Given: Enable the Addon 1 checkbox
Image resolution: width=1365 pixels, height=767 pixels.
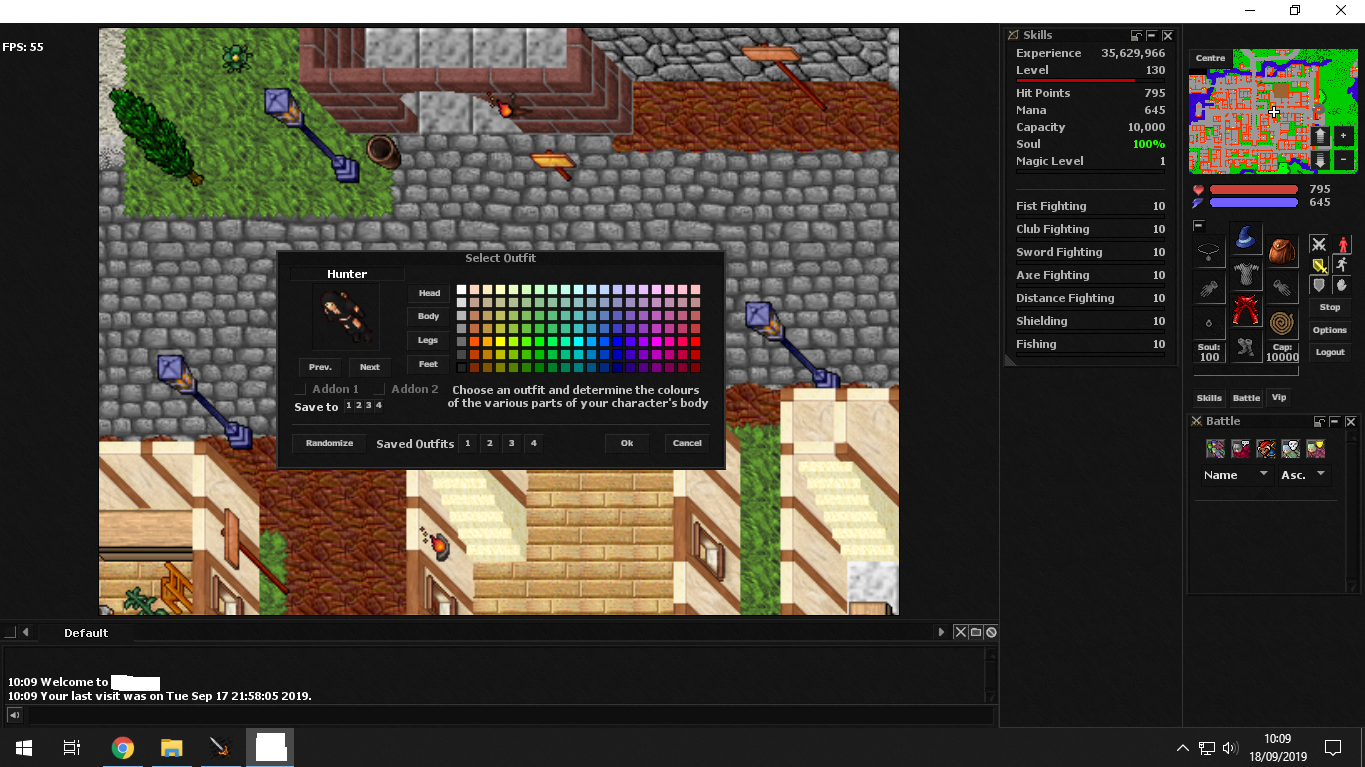Looking at the screenshot, I should pos(301,389).
